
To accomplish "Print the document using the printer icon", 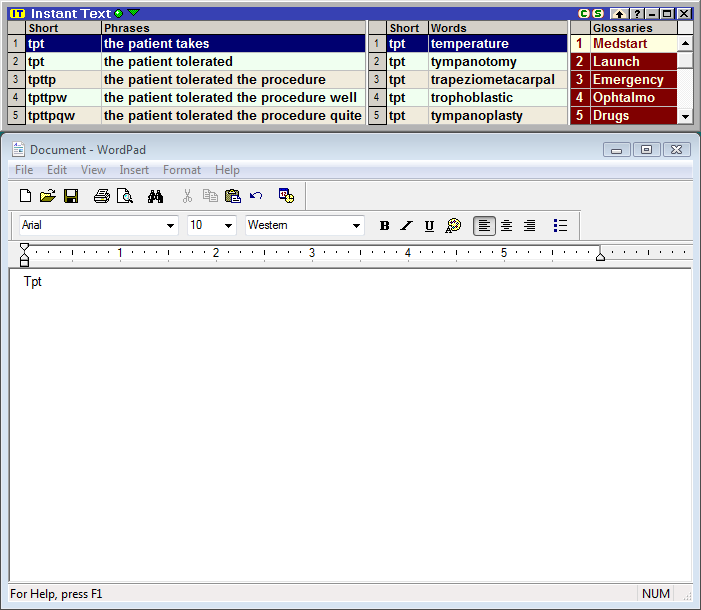I will 101,196.
